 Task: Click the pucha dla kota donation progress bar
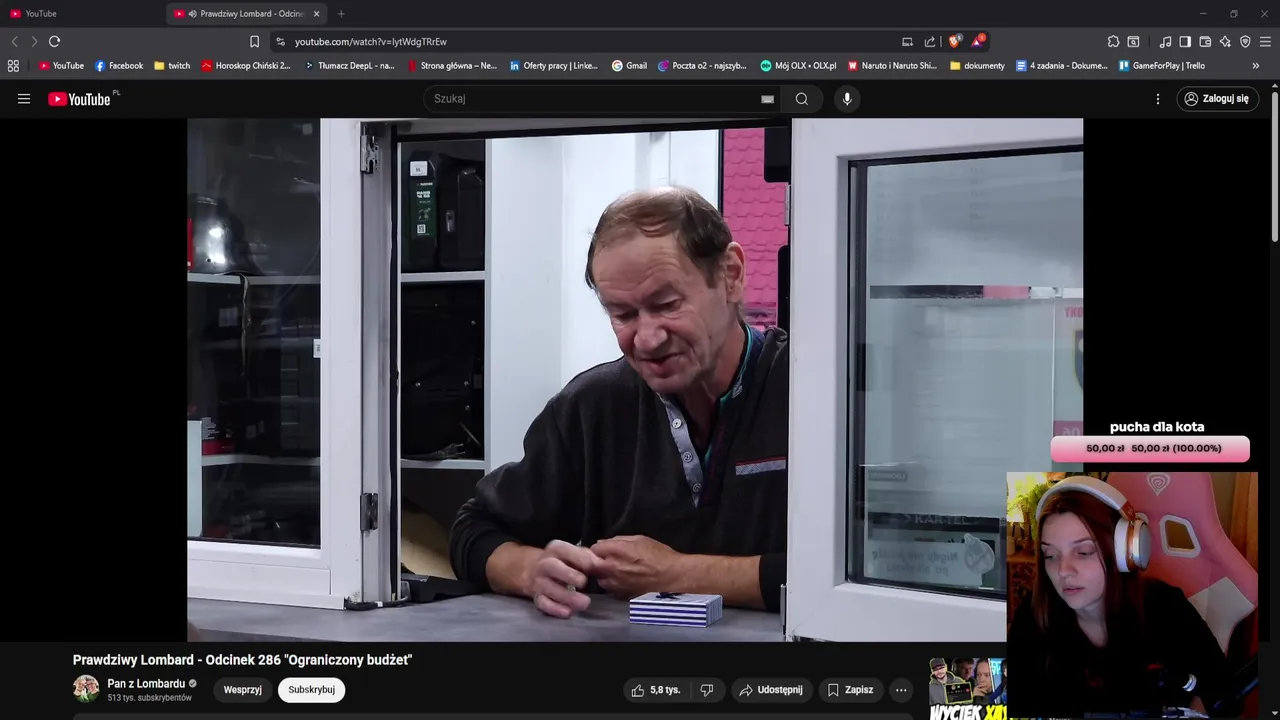pyautogui.click(x=1150, y=449)
